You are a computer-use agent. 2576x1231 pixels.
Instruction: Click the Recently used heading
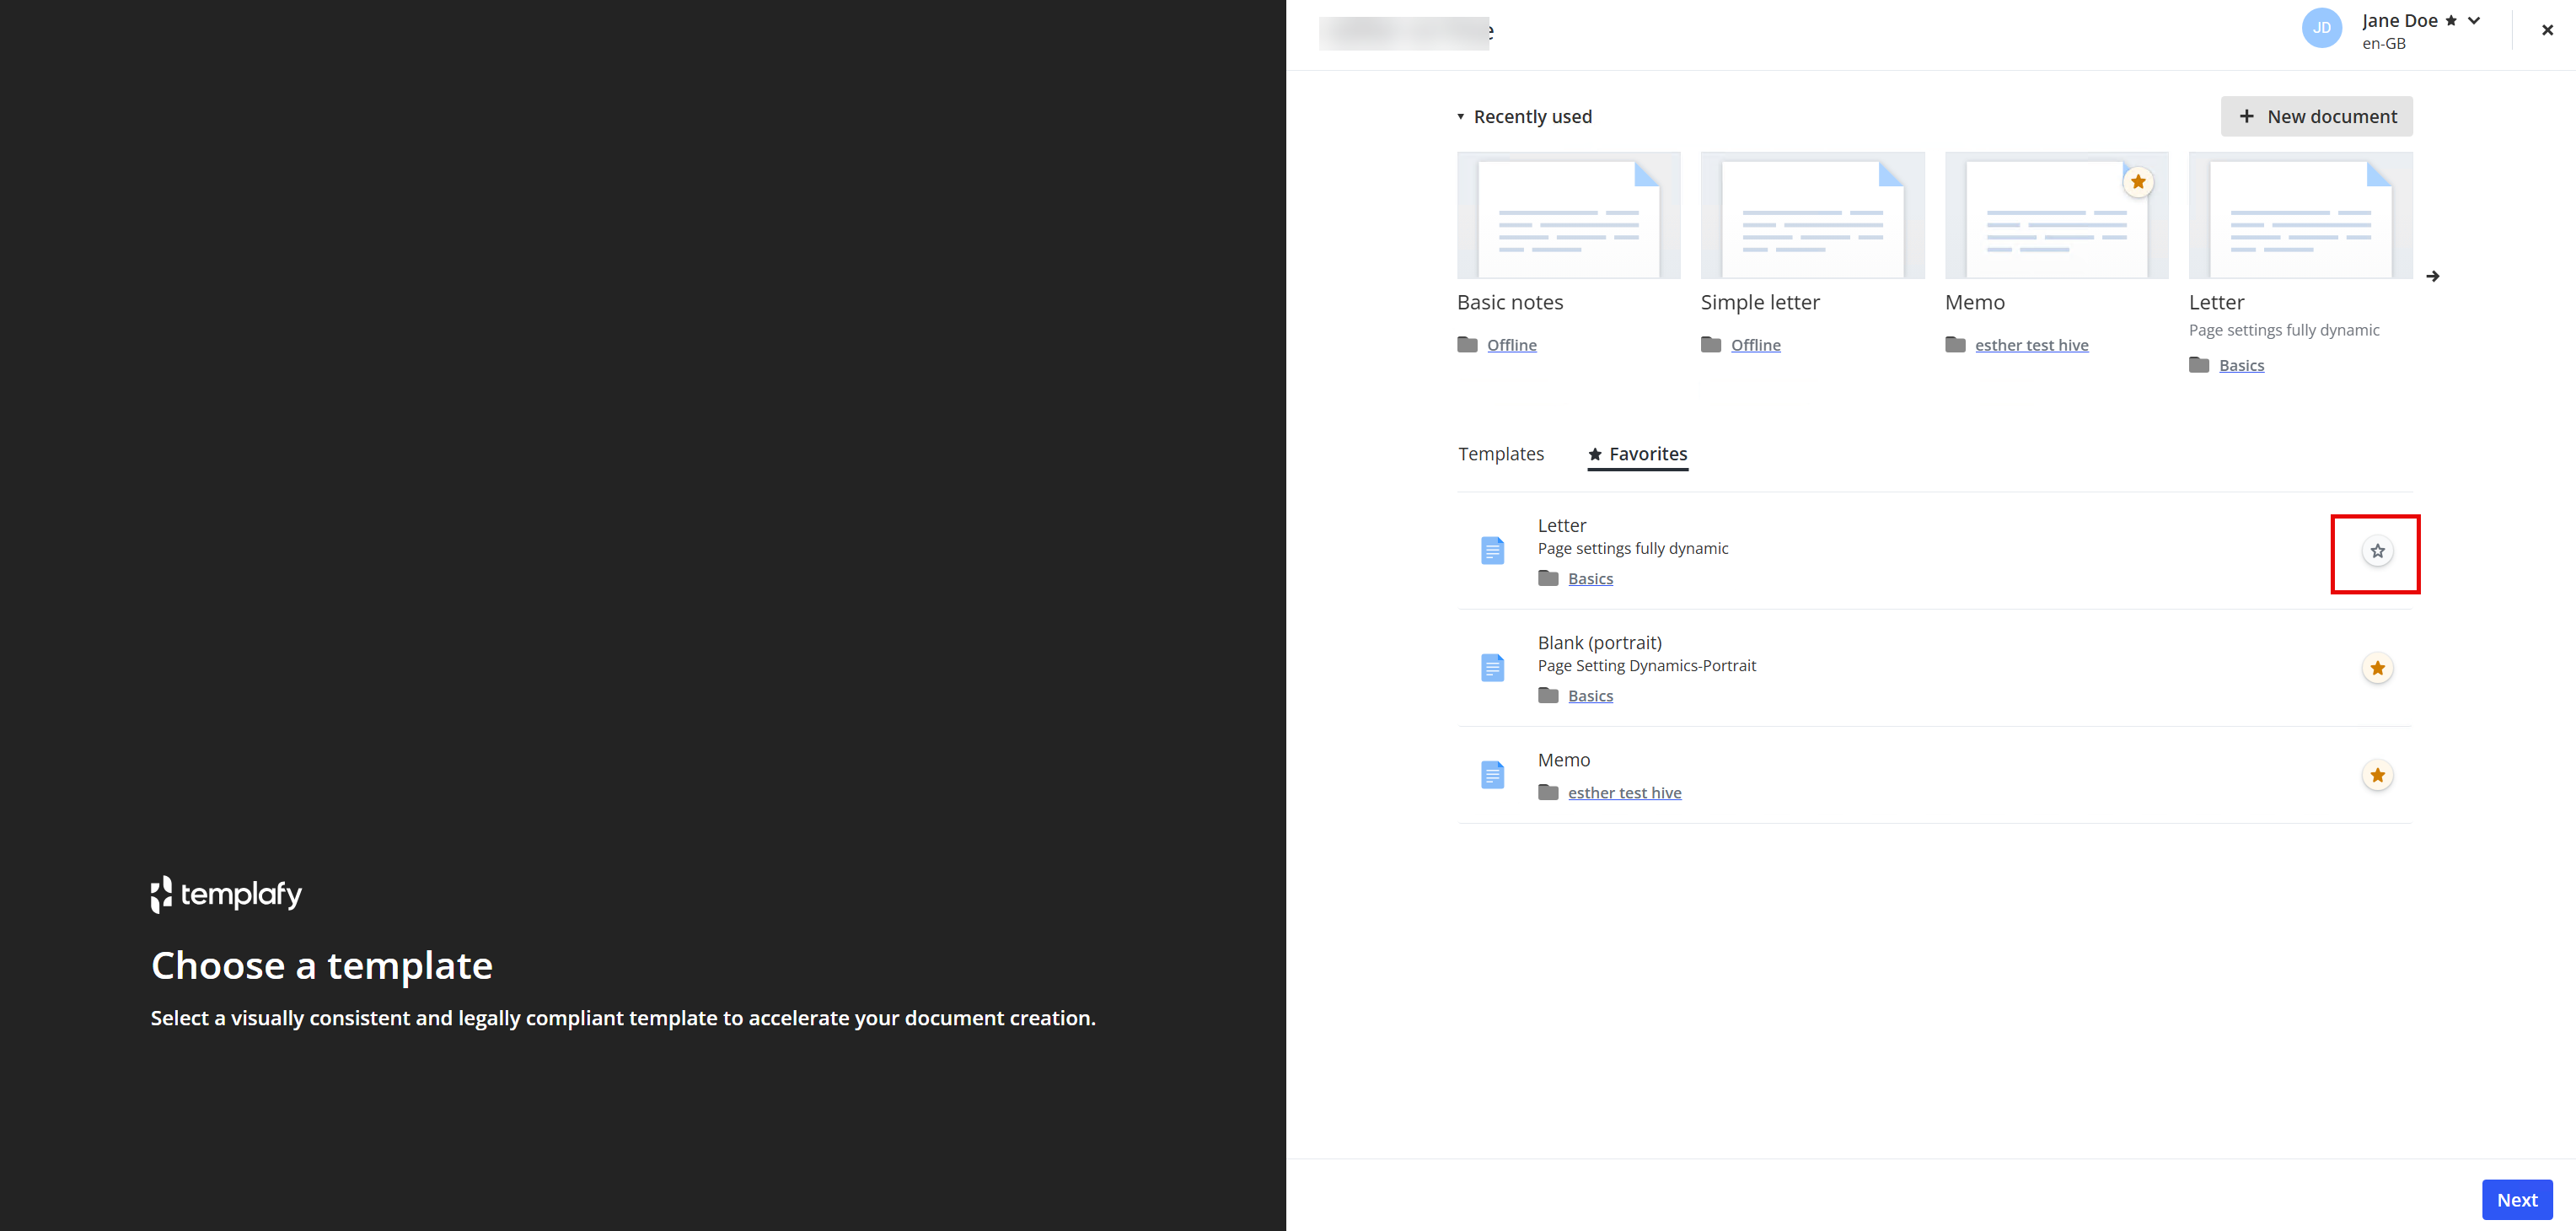pyautogui.click(x=1533, y=117)
